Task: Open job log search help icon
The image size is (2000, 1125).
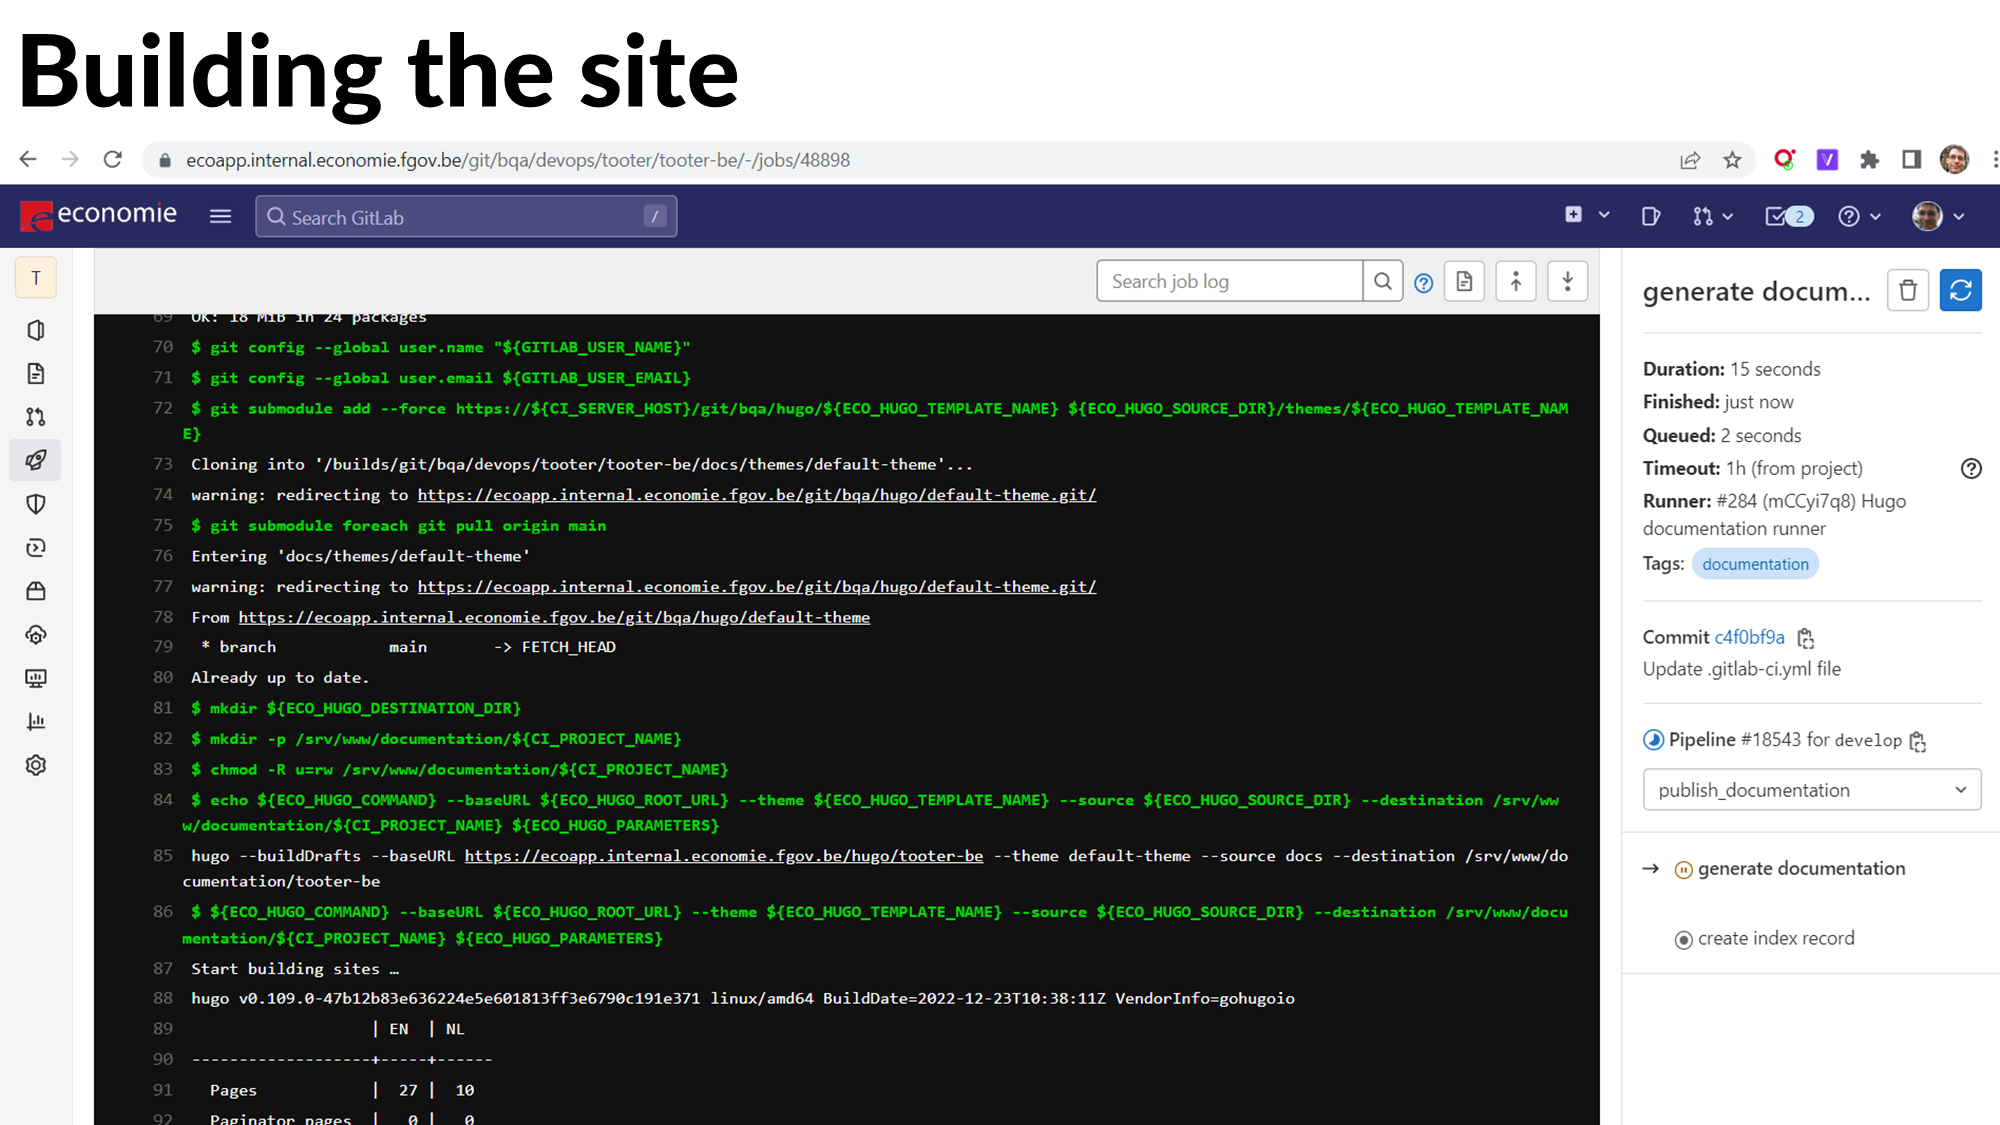Action: tap(1424, 283)
